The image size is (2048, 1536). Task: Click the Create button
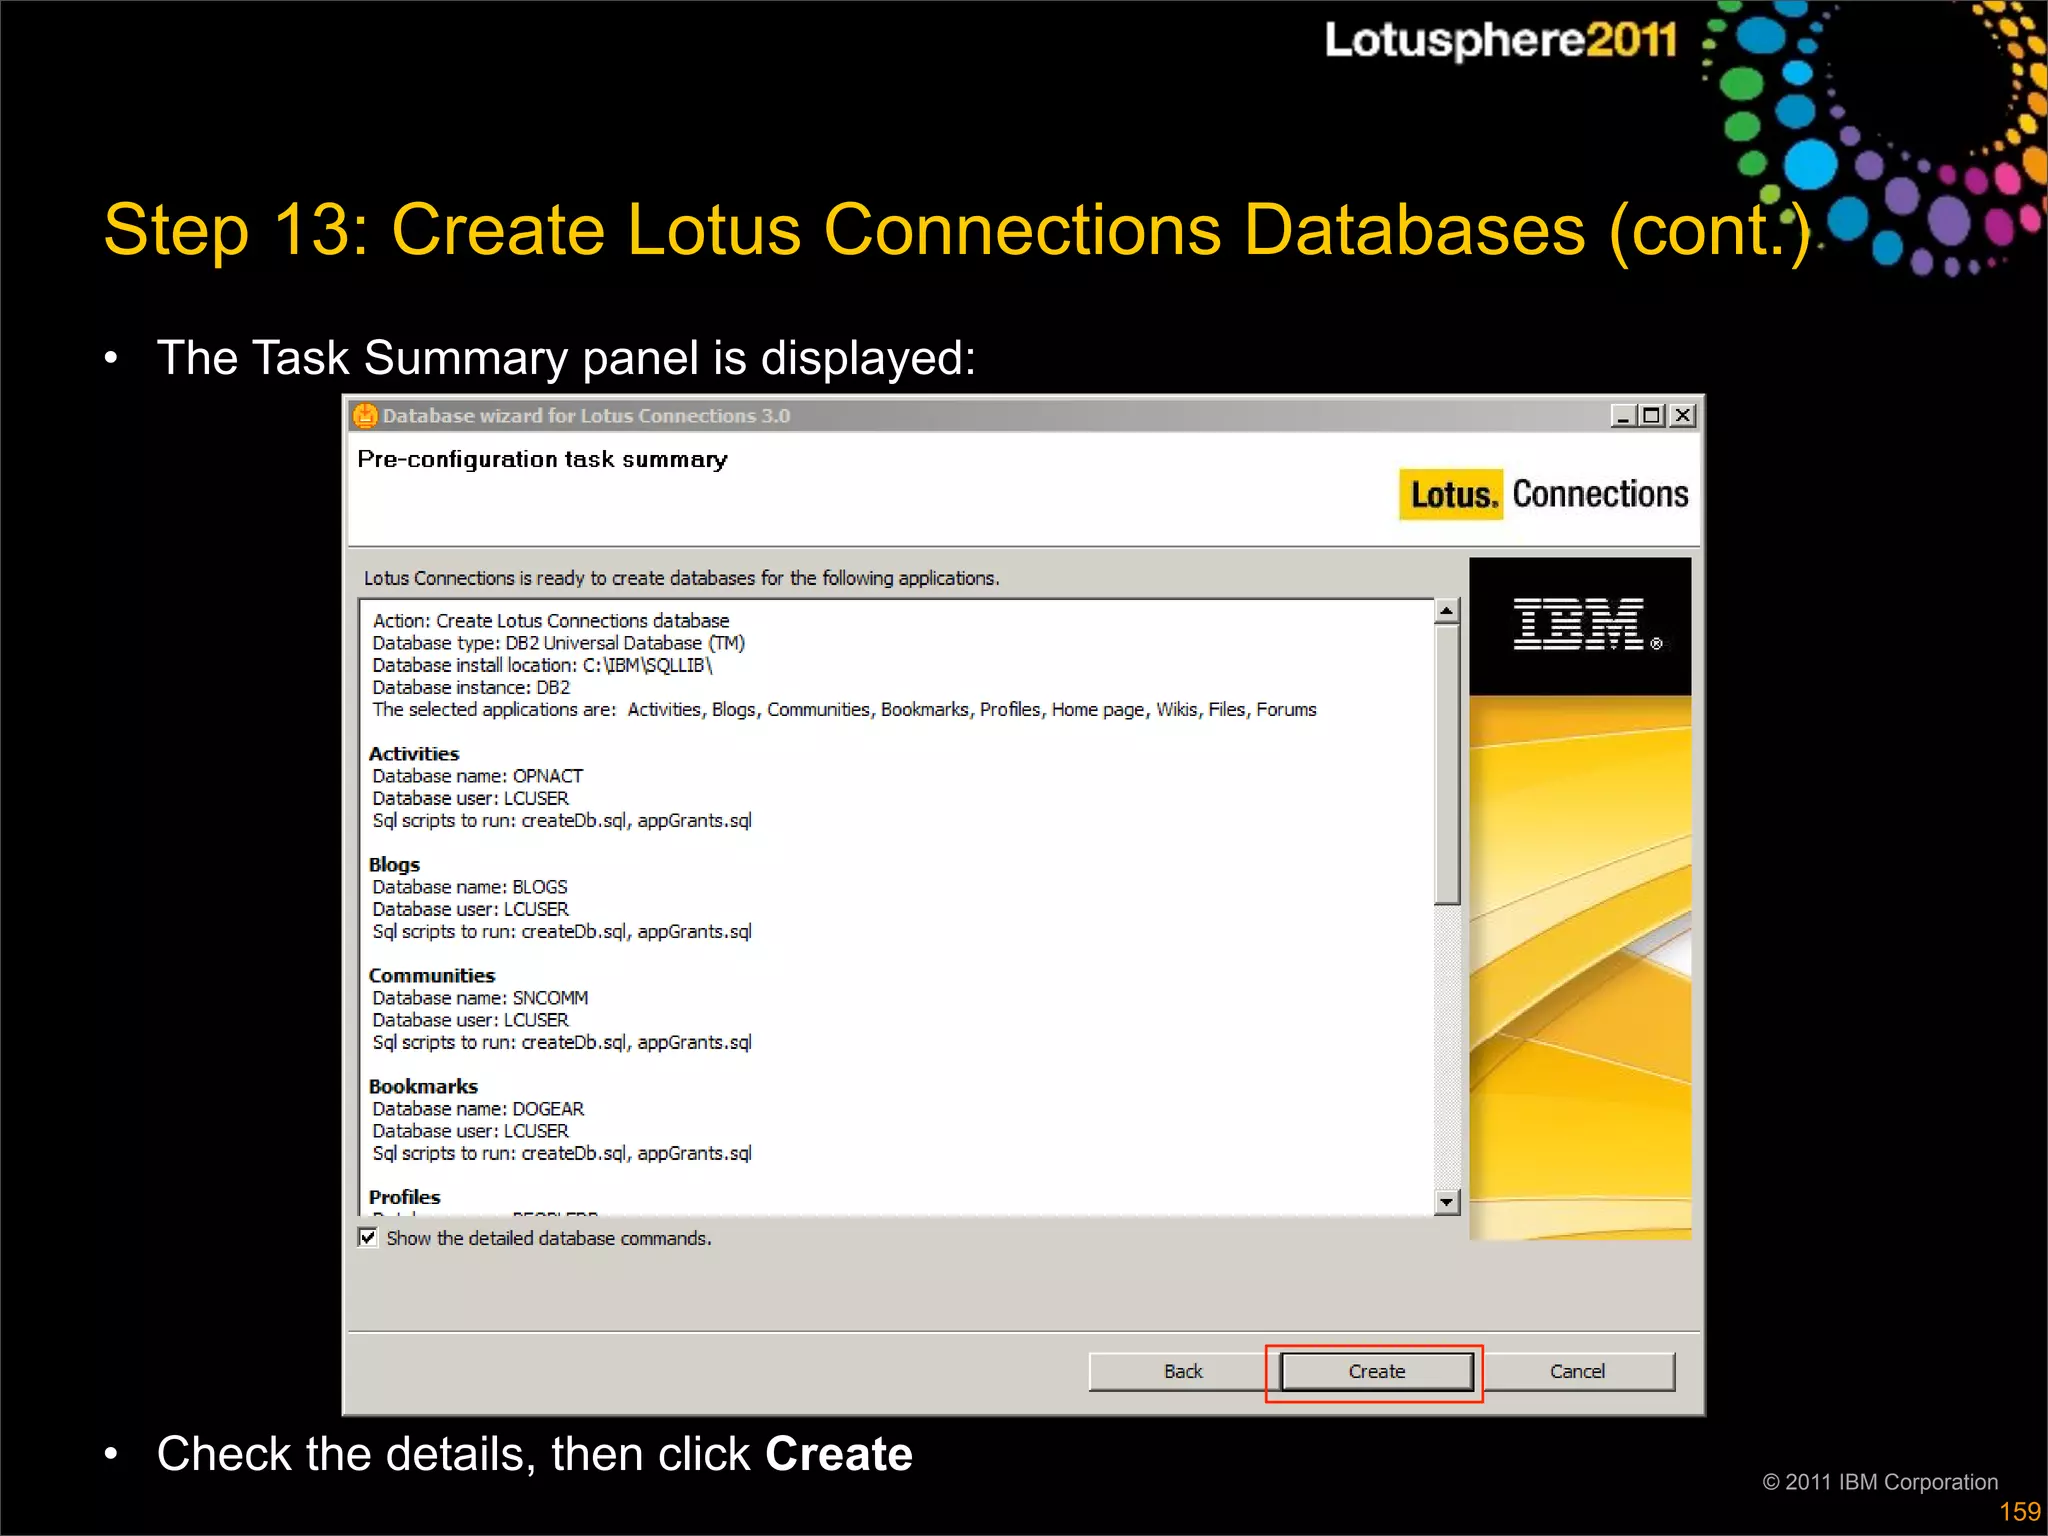pyautogui.click(x=1376, y=1371)
